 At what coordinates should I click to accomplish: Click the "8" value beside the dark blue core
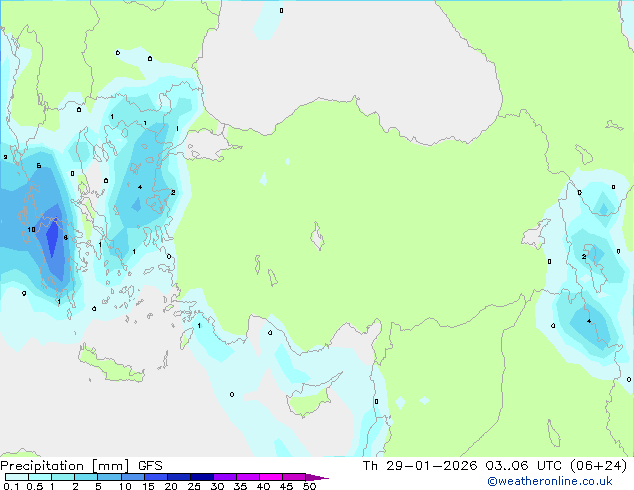click(x=66, y=238)
